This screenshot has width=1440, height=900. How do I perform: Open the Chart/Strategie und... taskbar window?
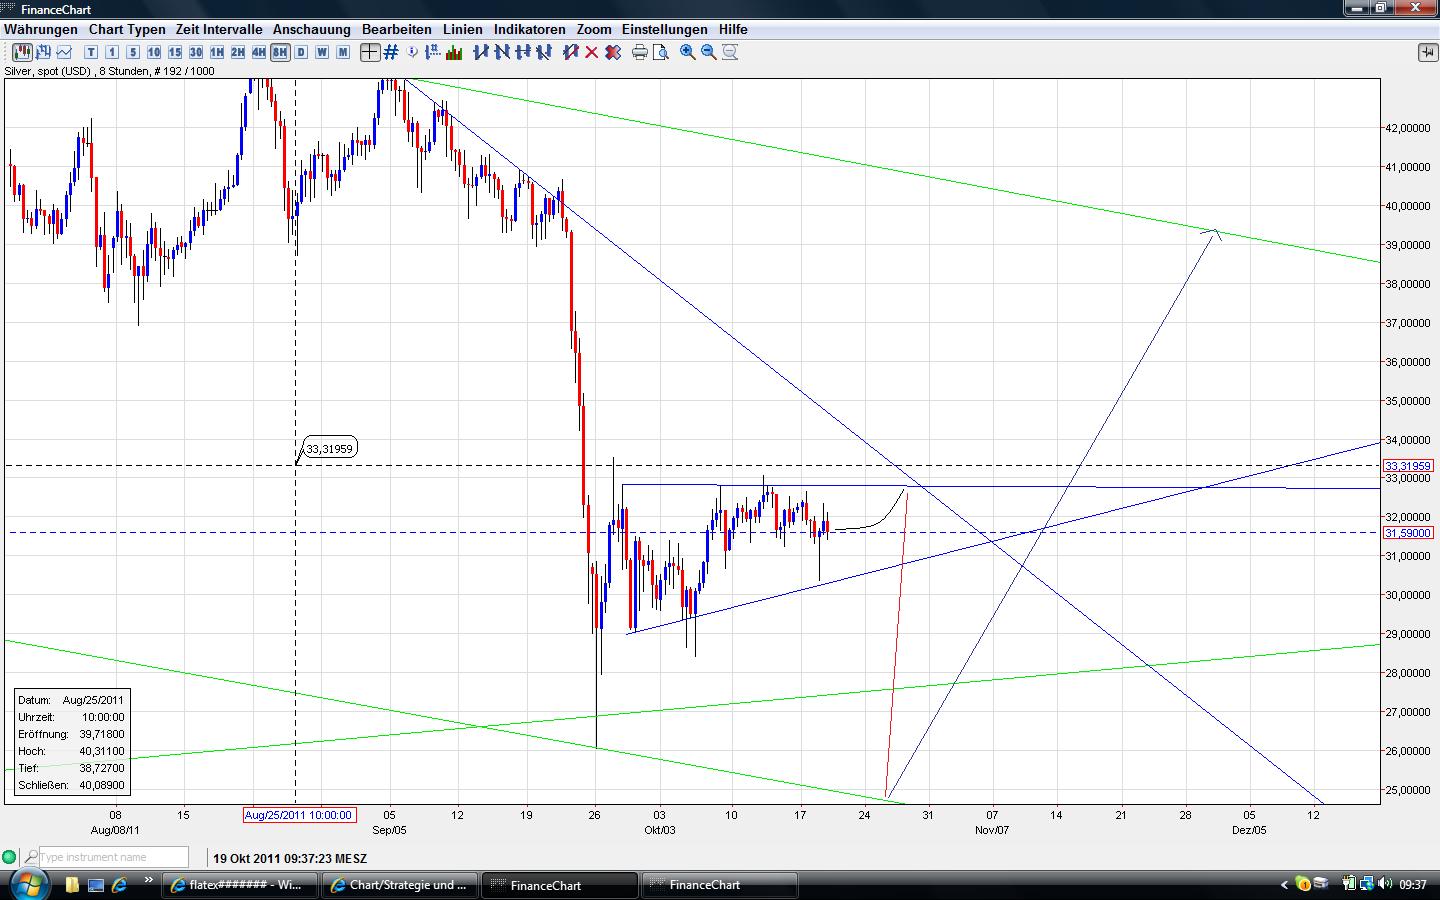coord(401,885)
